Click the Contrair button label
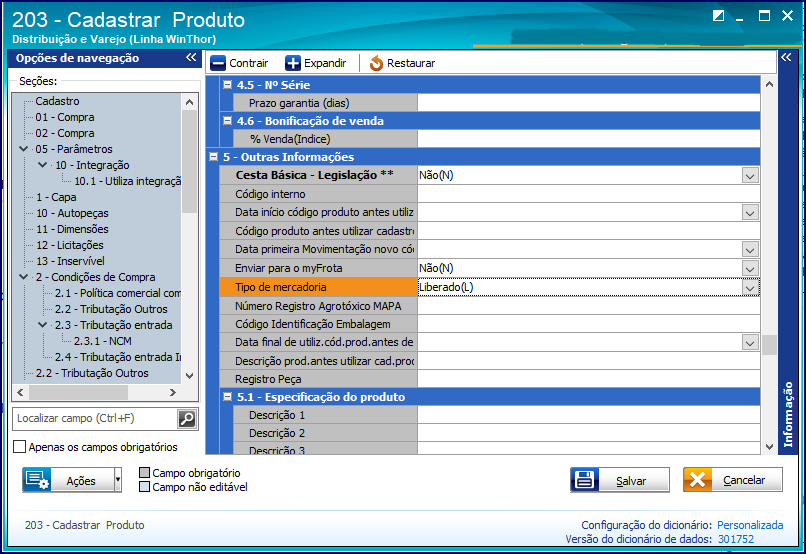Viewport: 806px width, 554px height. point(249,63)
